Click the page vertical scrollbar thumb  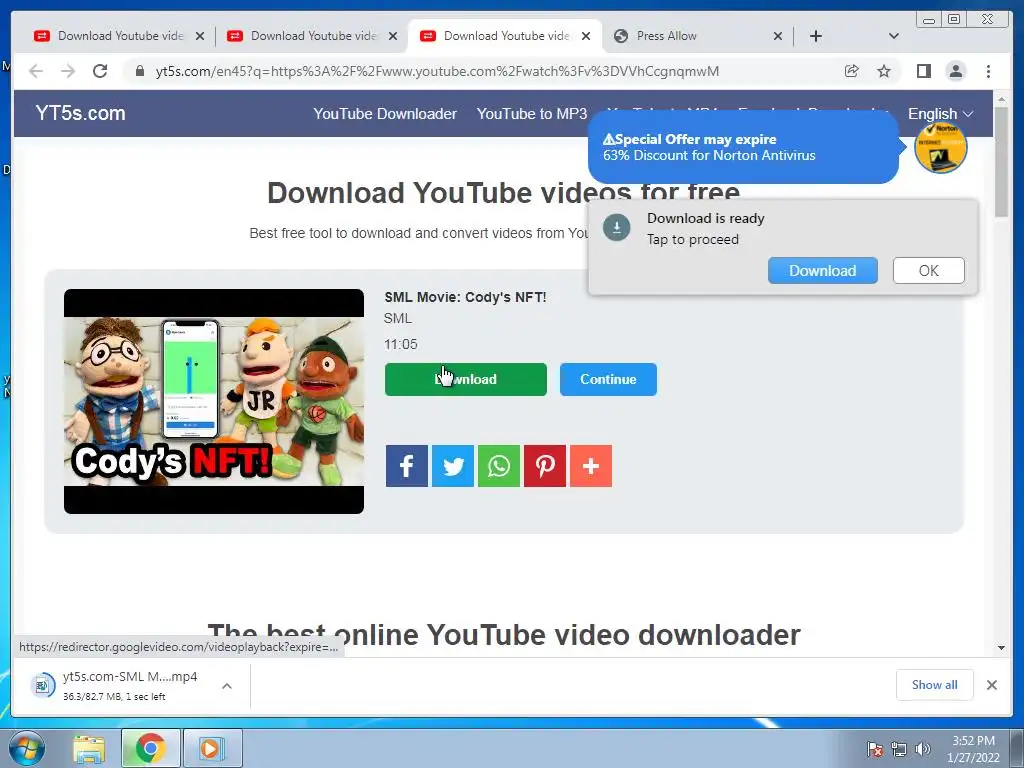pyautogui.click(x=1001, y=162)
